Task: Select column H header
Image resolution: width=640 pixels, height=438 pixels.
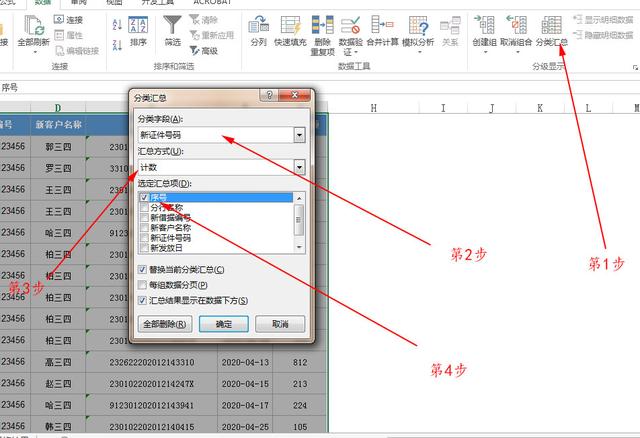Action: point(373,108)
